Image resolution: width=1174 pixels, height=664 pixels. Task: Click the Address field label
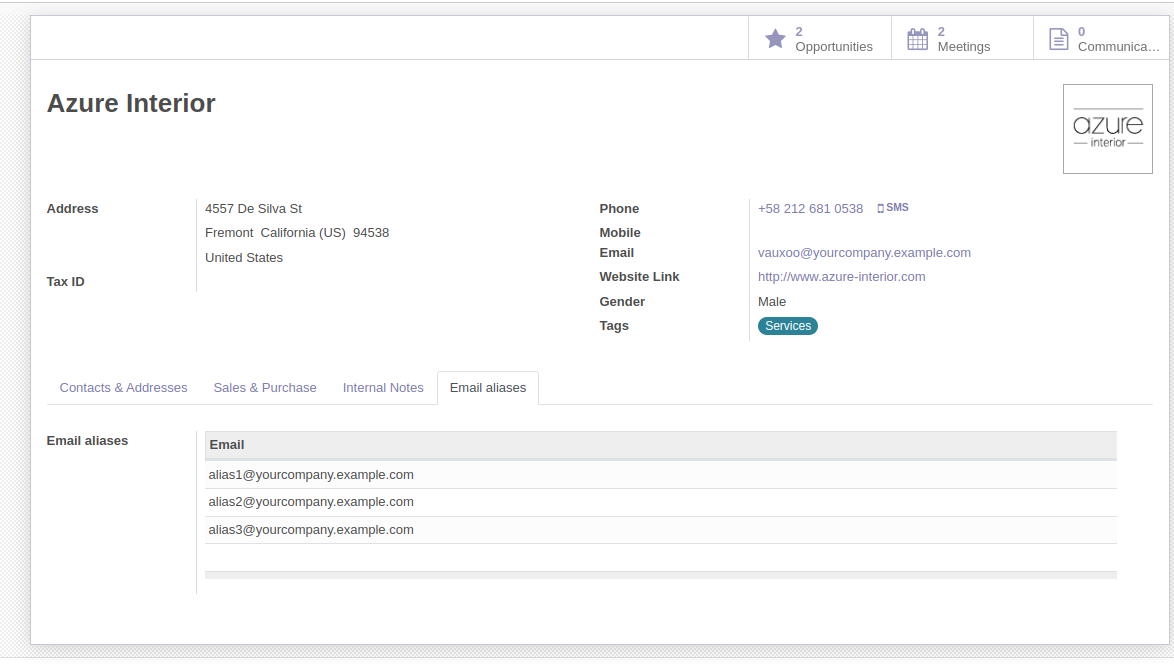coord(73,209)
